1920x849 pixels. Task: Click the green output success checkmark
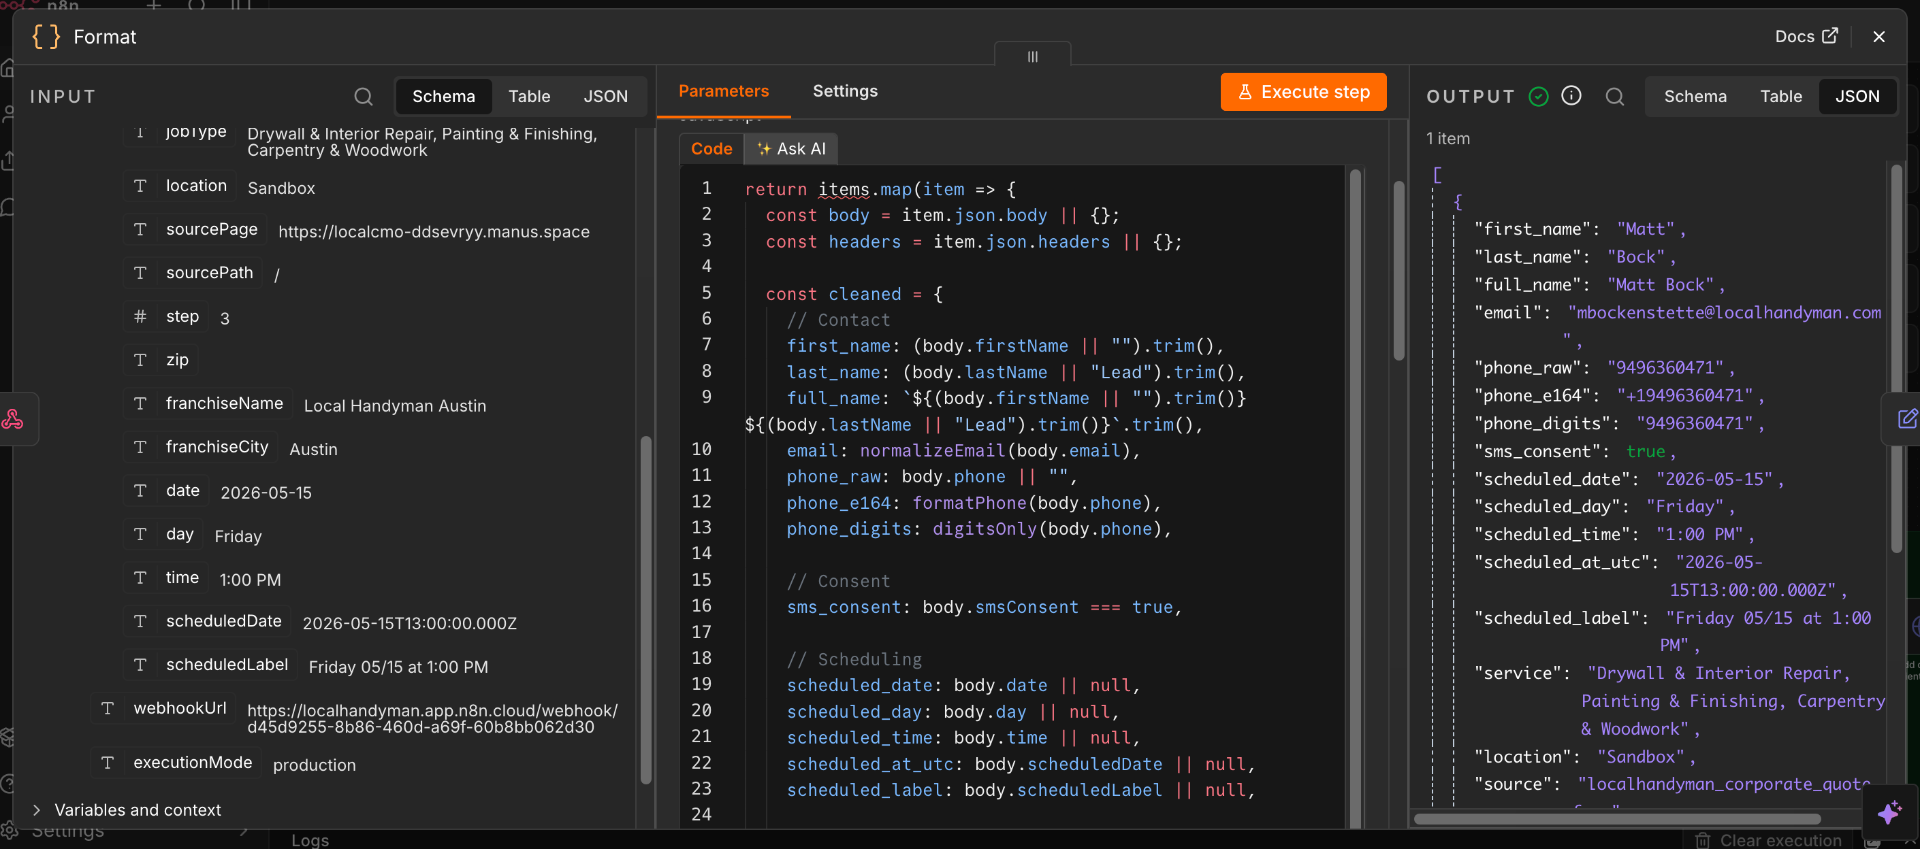tap(1539, 96)
